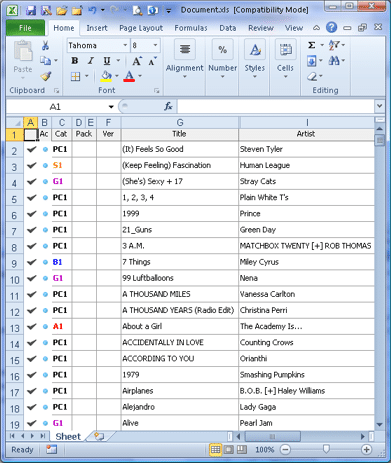Image resolution: width=391 pixels, height=463 pixels.
Task: Select the checkmark in the Stray Cats row
Action: [31, 182]
